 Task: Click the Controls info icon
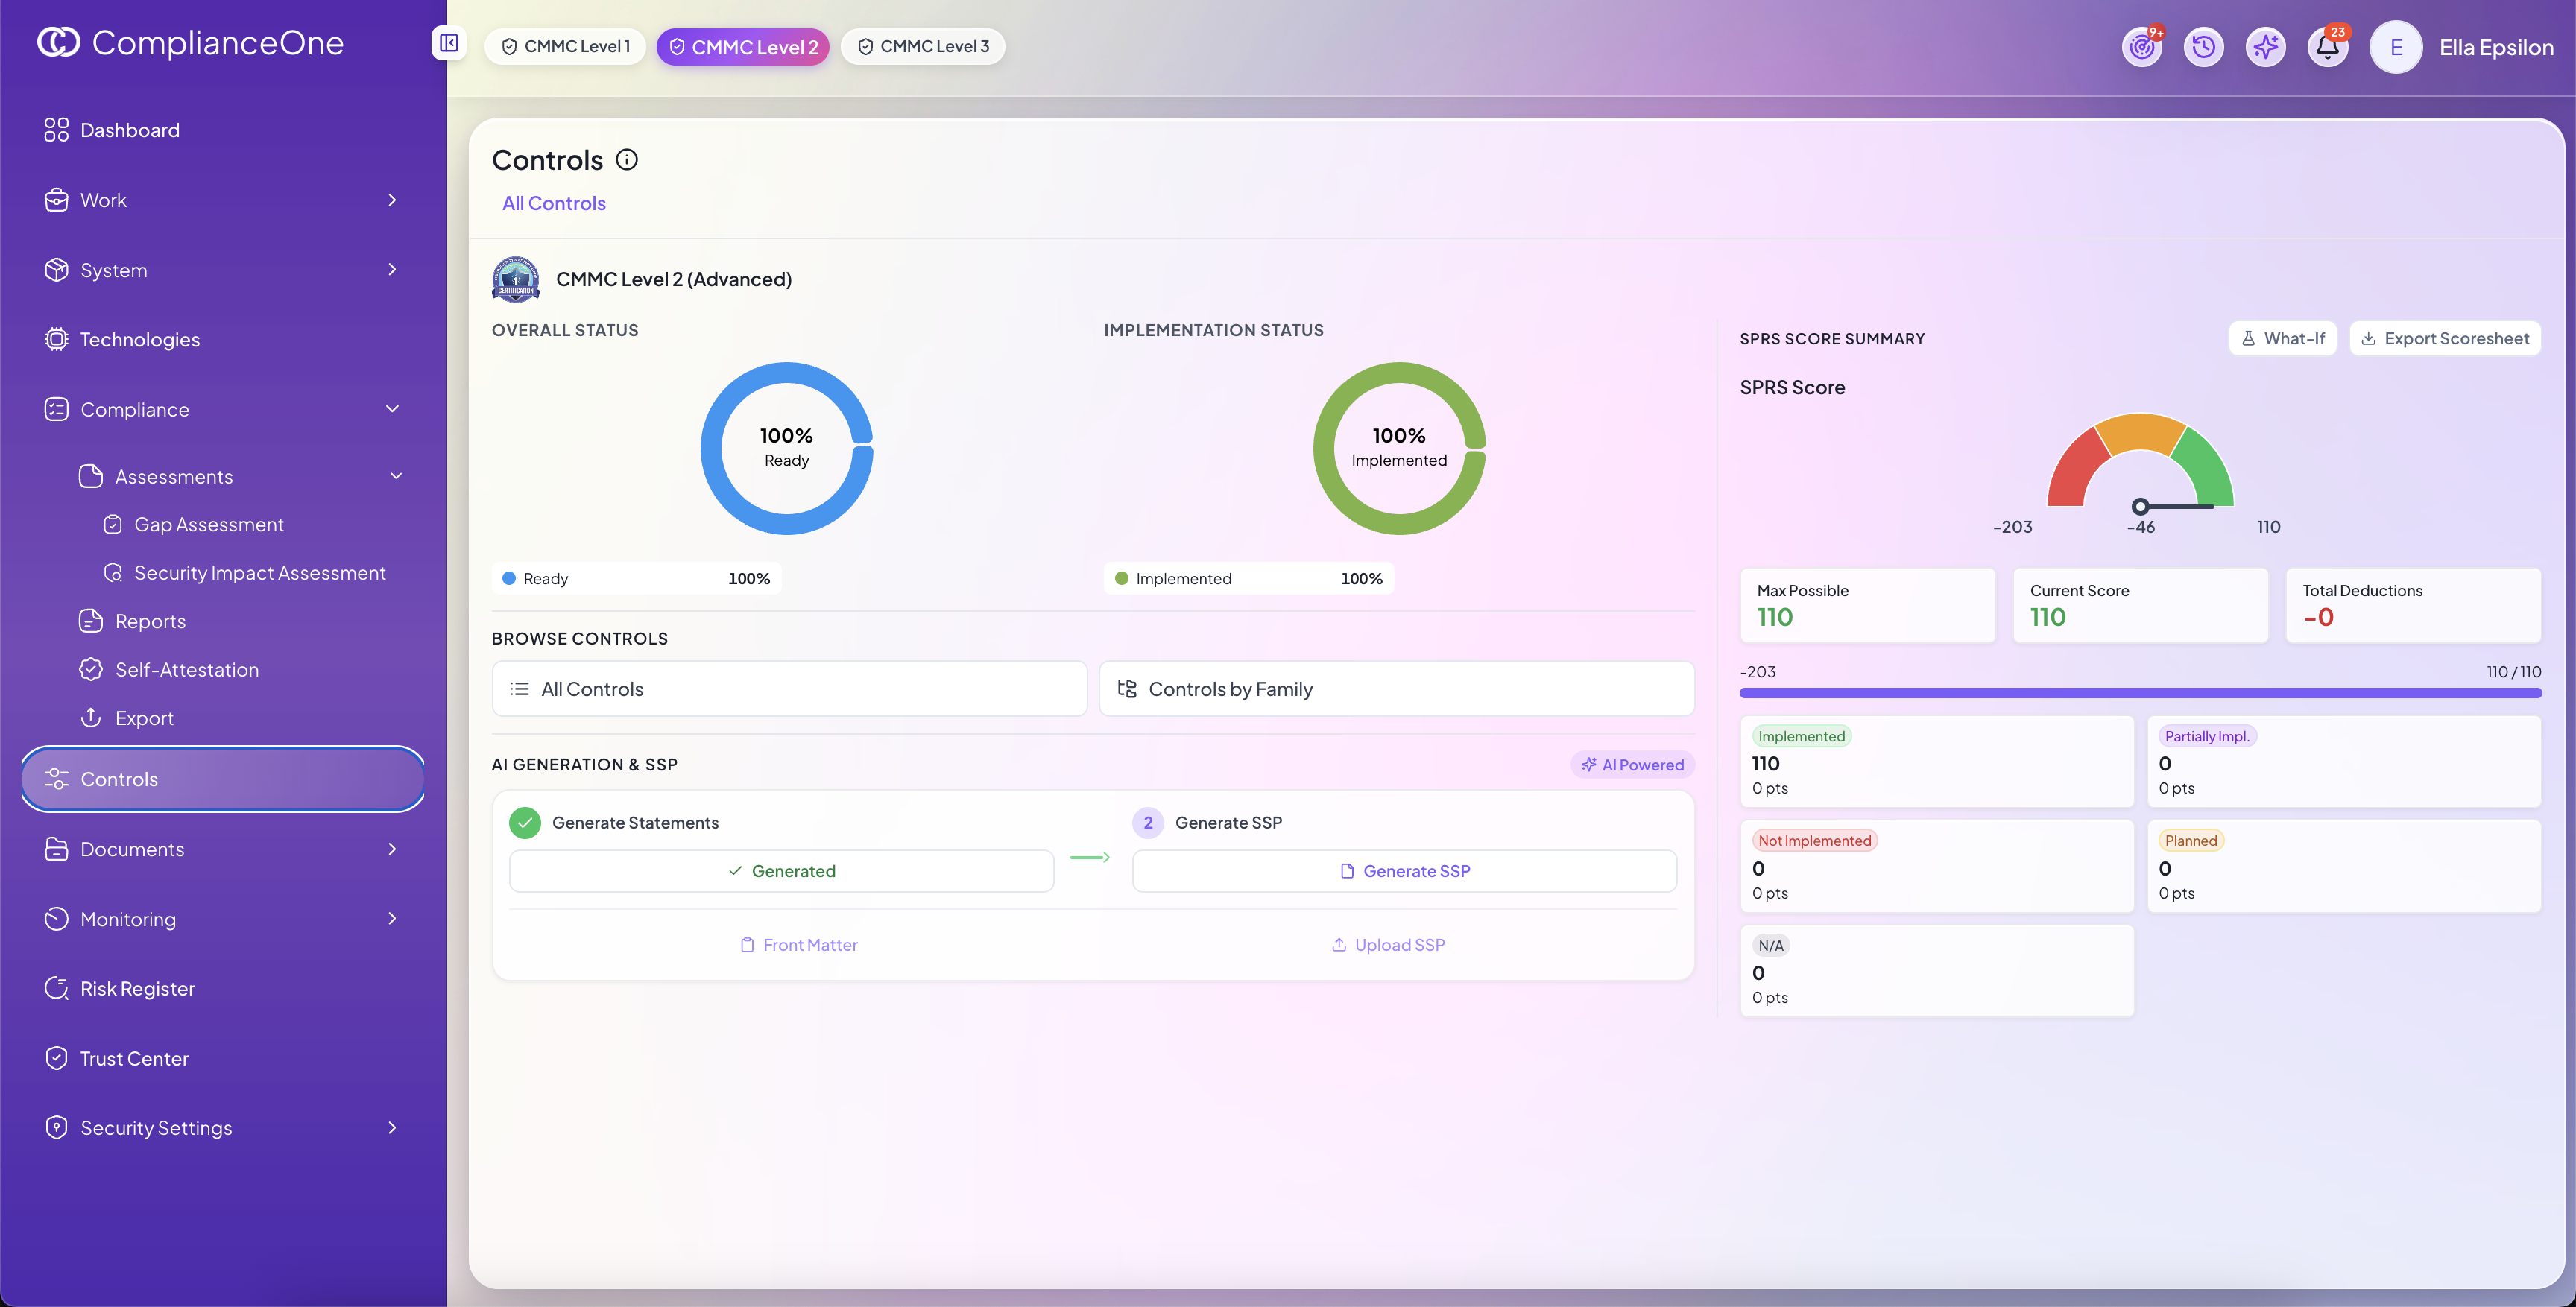[x=627, y=160]
